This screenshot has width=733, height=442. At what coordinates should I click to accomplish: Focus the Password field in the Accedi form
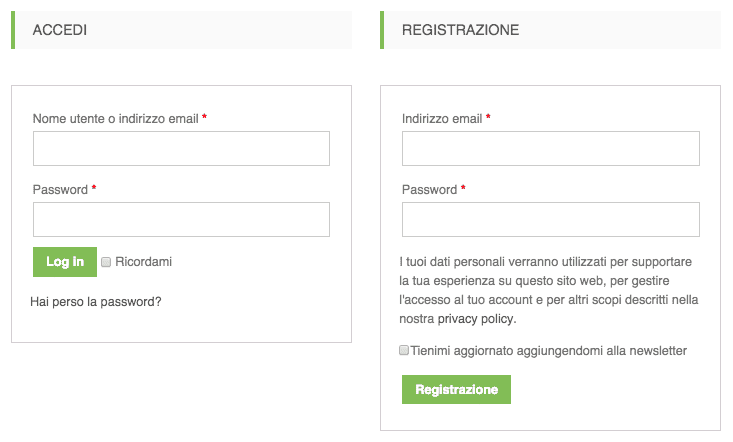click(181, 219)
